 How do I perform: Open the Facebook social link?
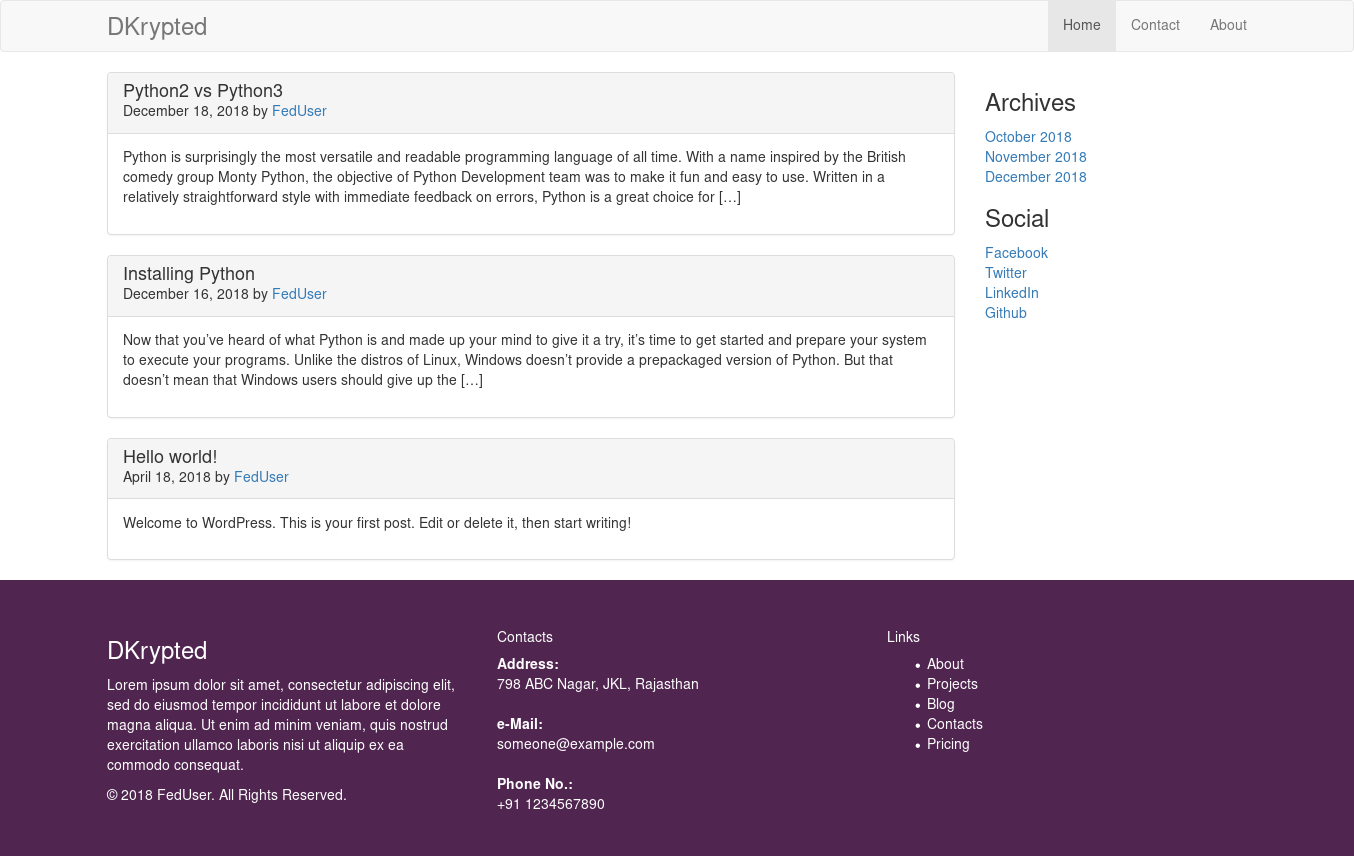(1016, 253)
